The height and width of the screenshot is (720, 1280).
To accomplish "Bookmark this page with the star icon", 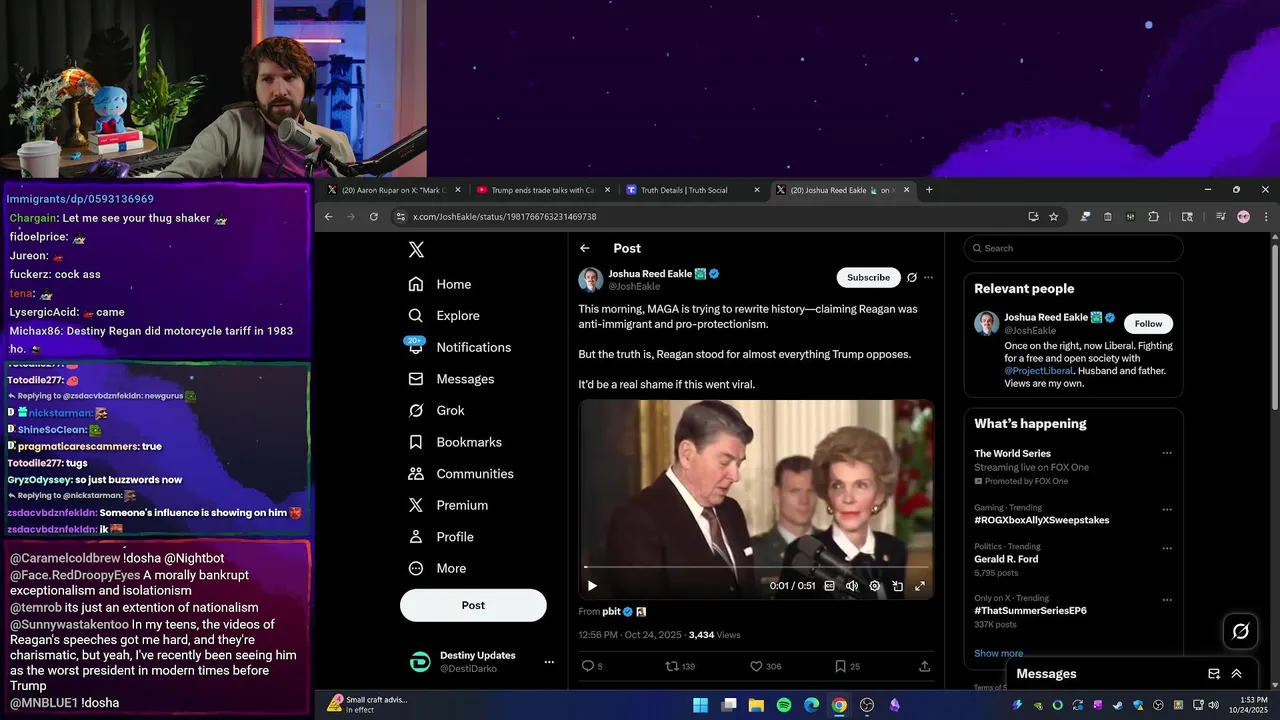I will 1053,216.
